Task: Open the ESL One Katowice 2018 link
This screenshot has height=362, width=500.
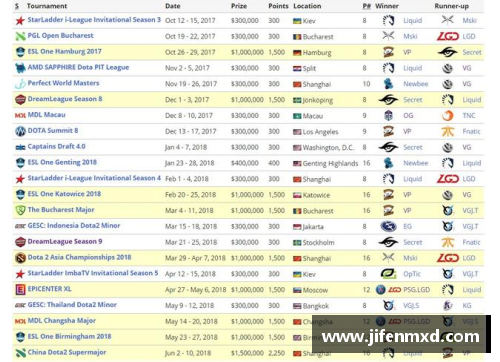Action: coord(64,194)
